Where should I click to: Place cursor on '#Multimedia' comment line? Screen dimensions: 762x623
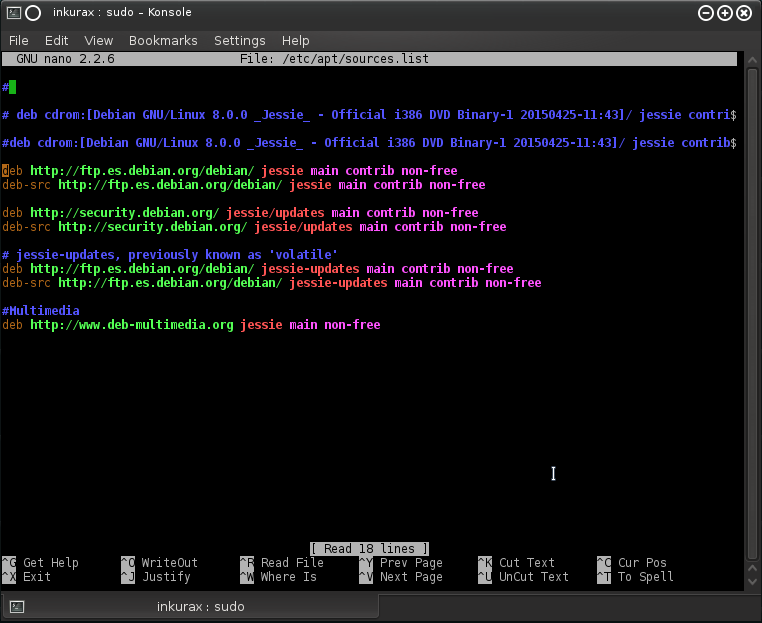pyautogui.click(x=40, y=311)
